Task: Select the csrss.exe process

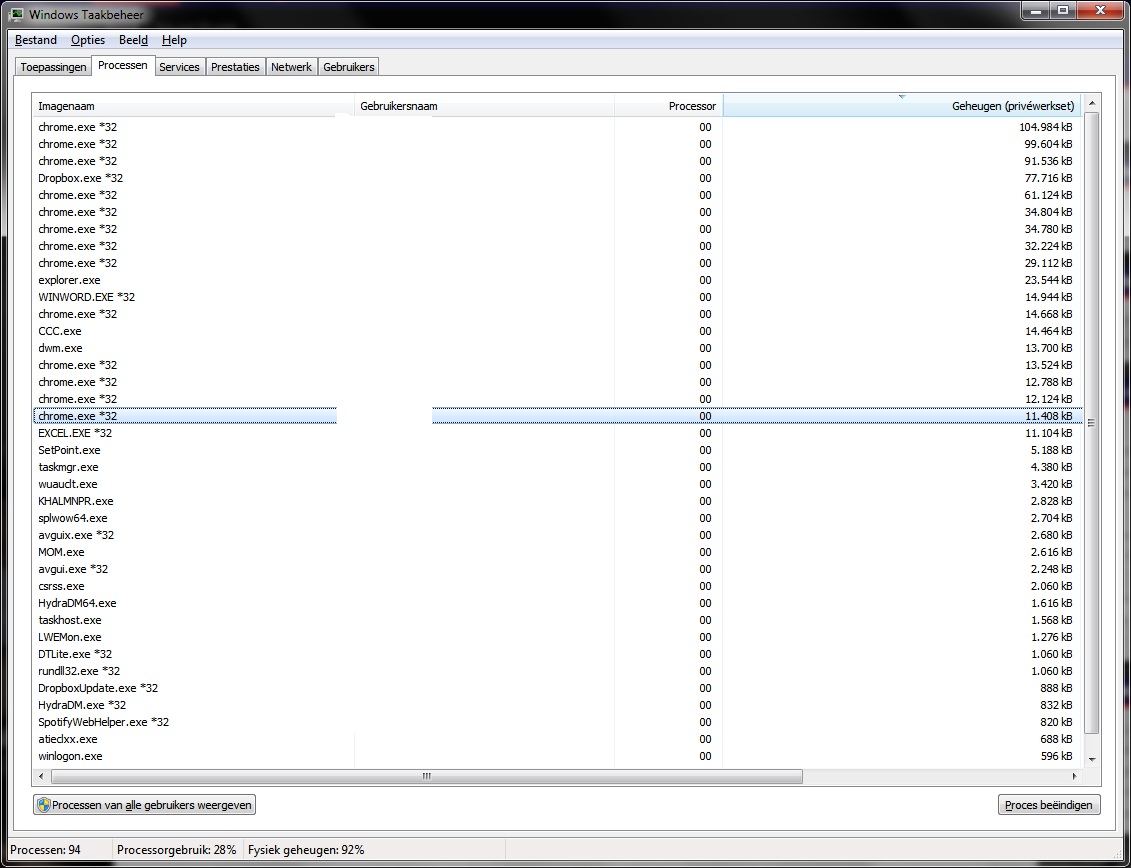Action: tap(557, 587)
